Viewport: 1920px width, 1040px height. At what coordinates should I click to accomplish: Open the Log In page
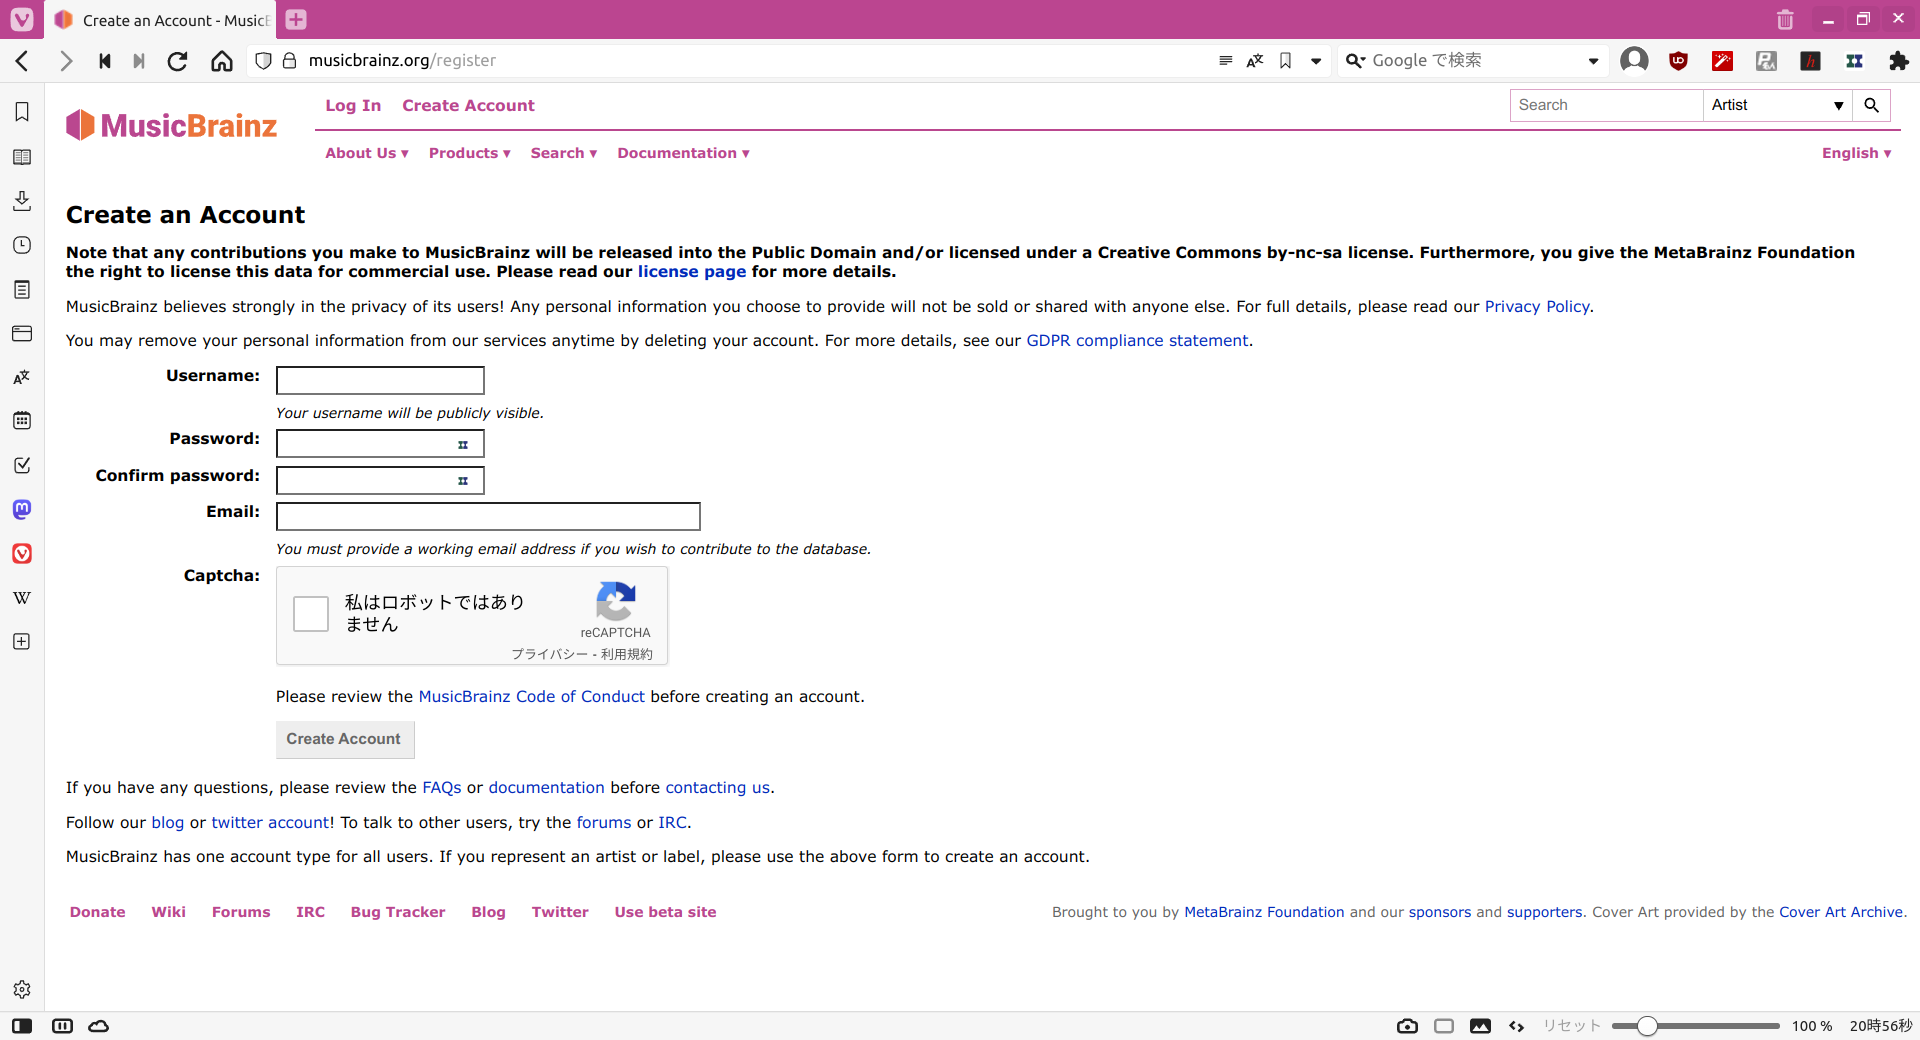pyautogui.click(x=353, y=105)
